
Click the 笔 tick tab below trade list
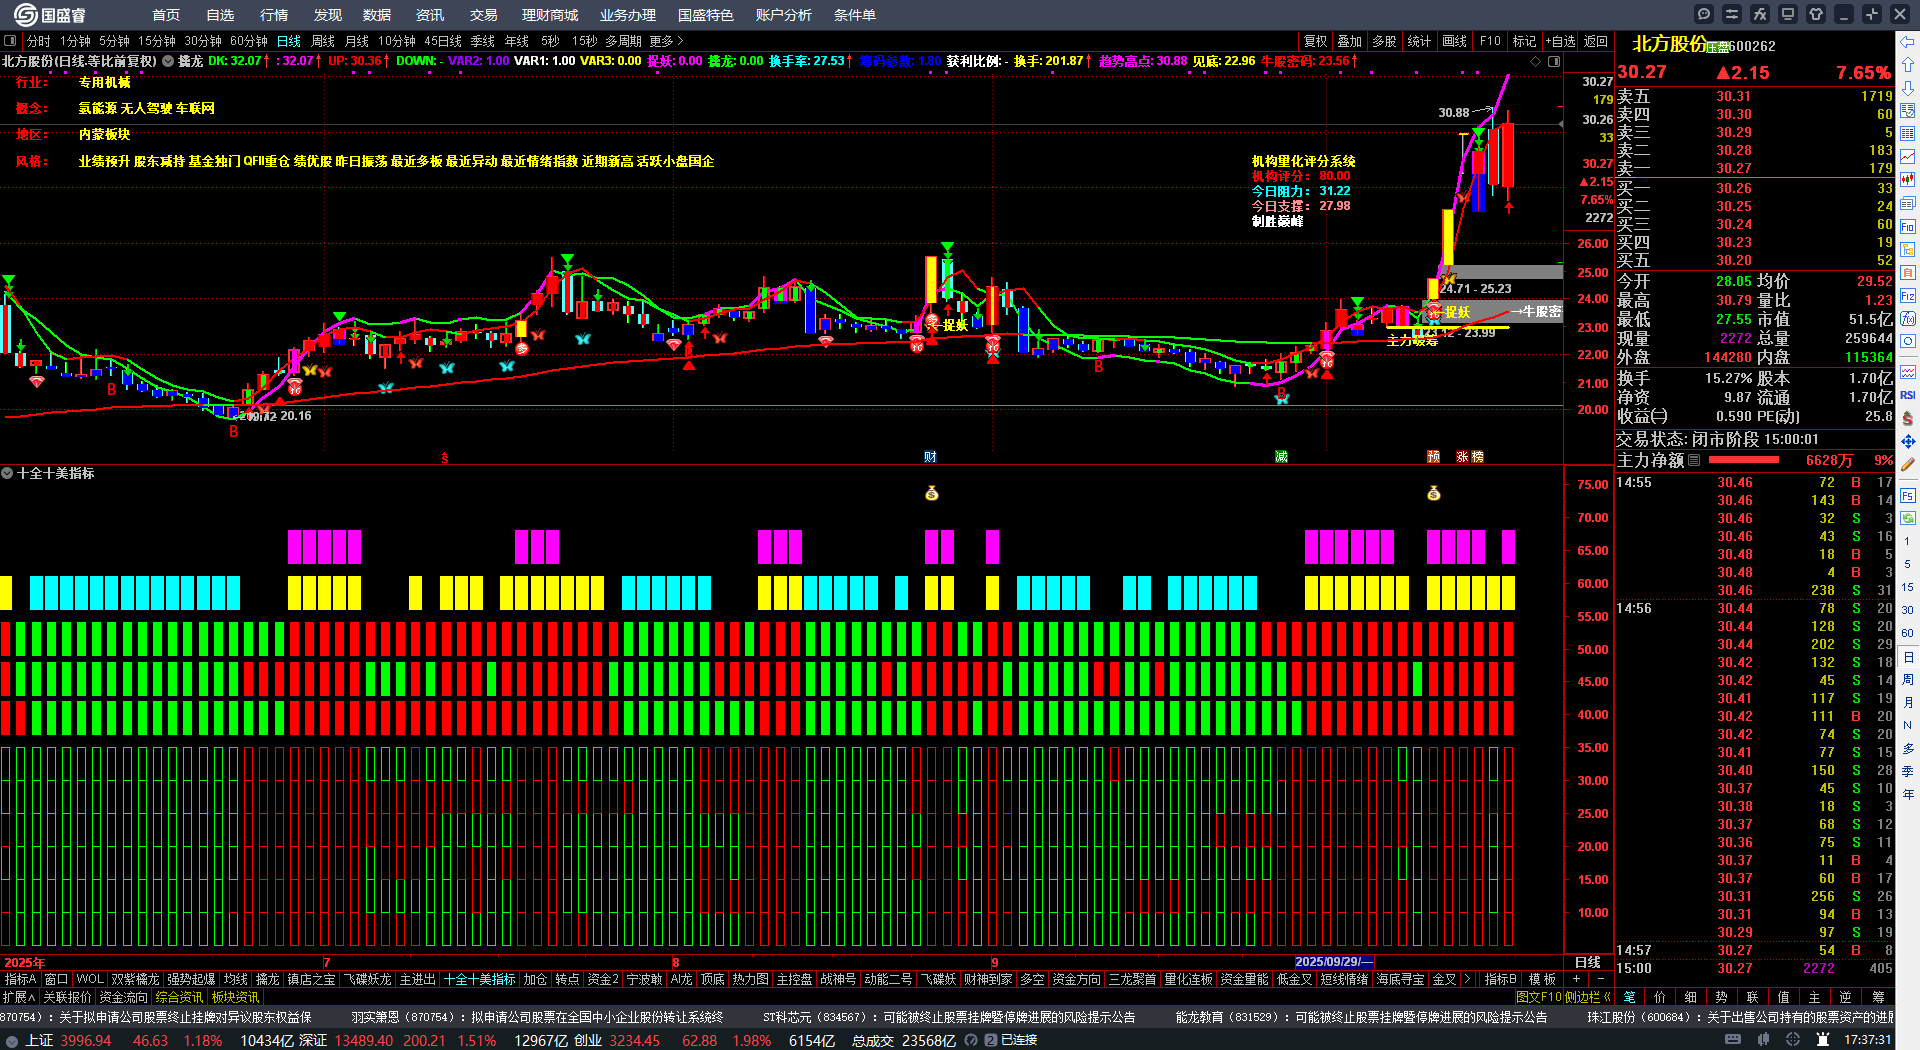(1629, 997)
